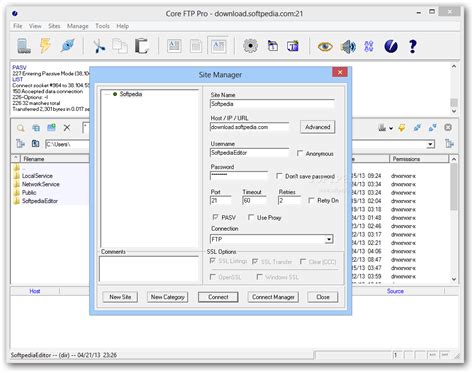Toggle Don't save password checkbox
474x373 pixels.
pyautogui.click(x=279, y=176)
